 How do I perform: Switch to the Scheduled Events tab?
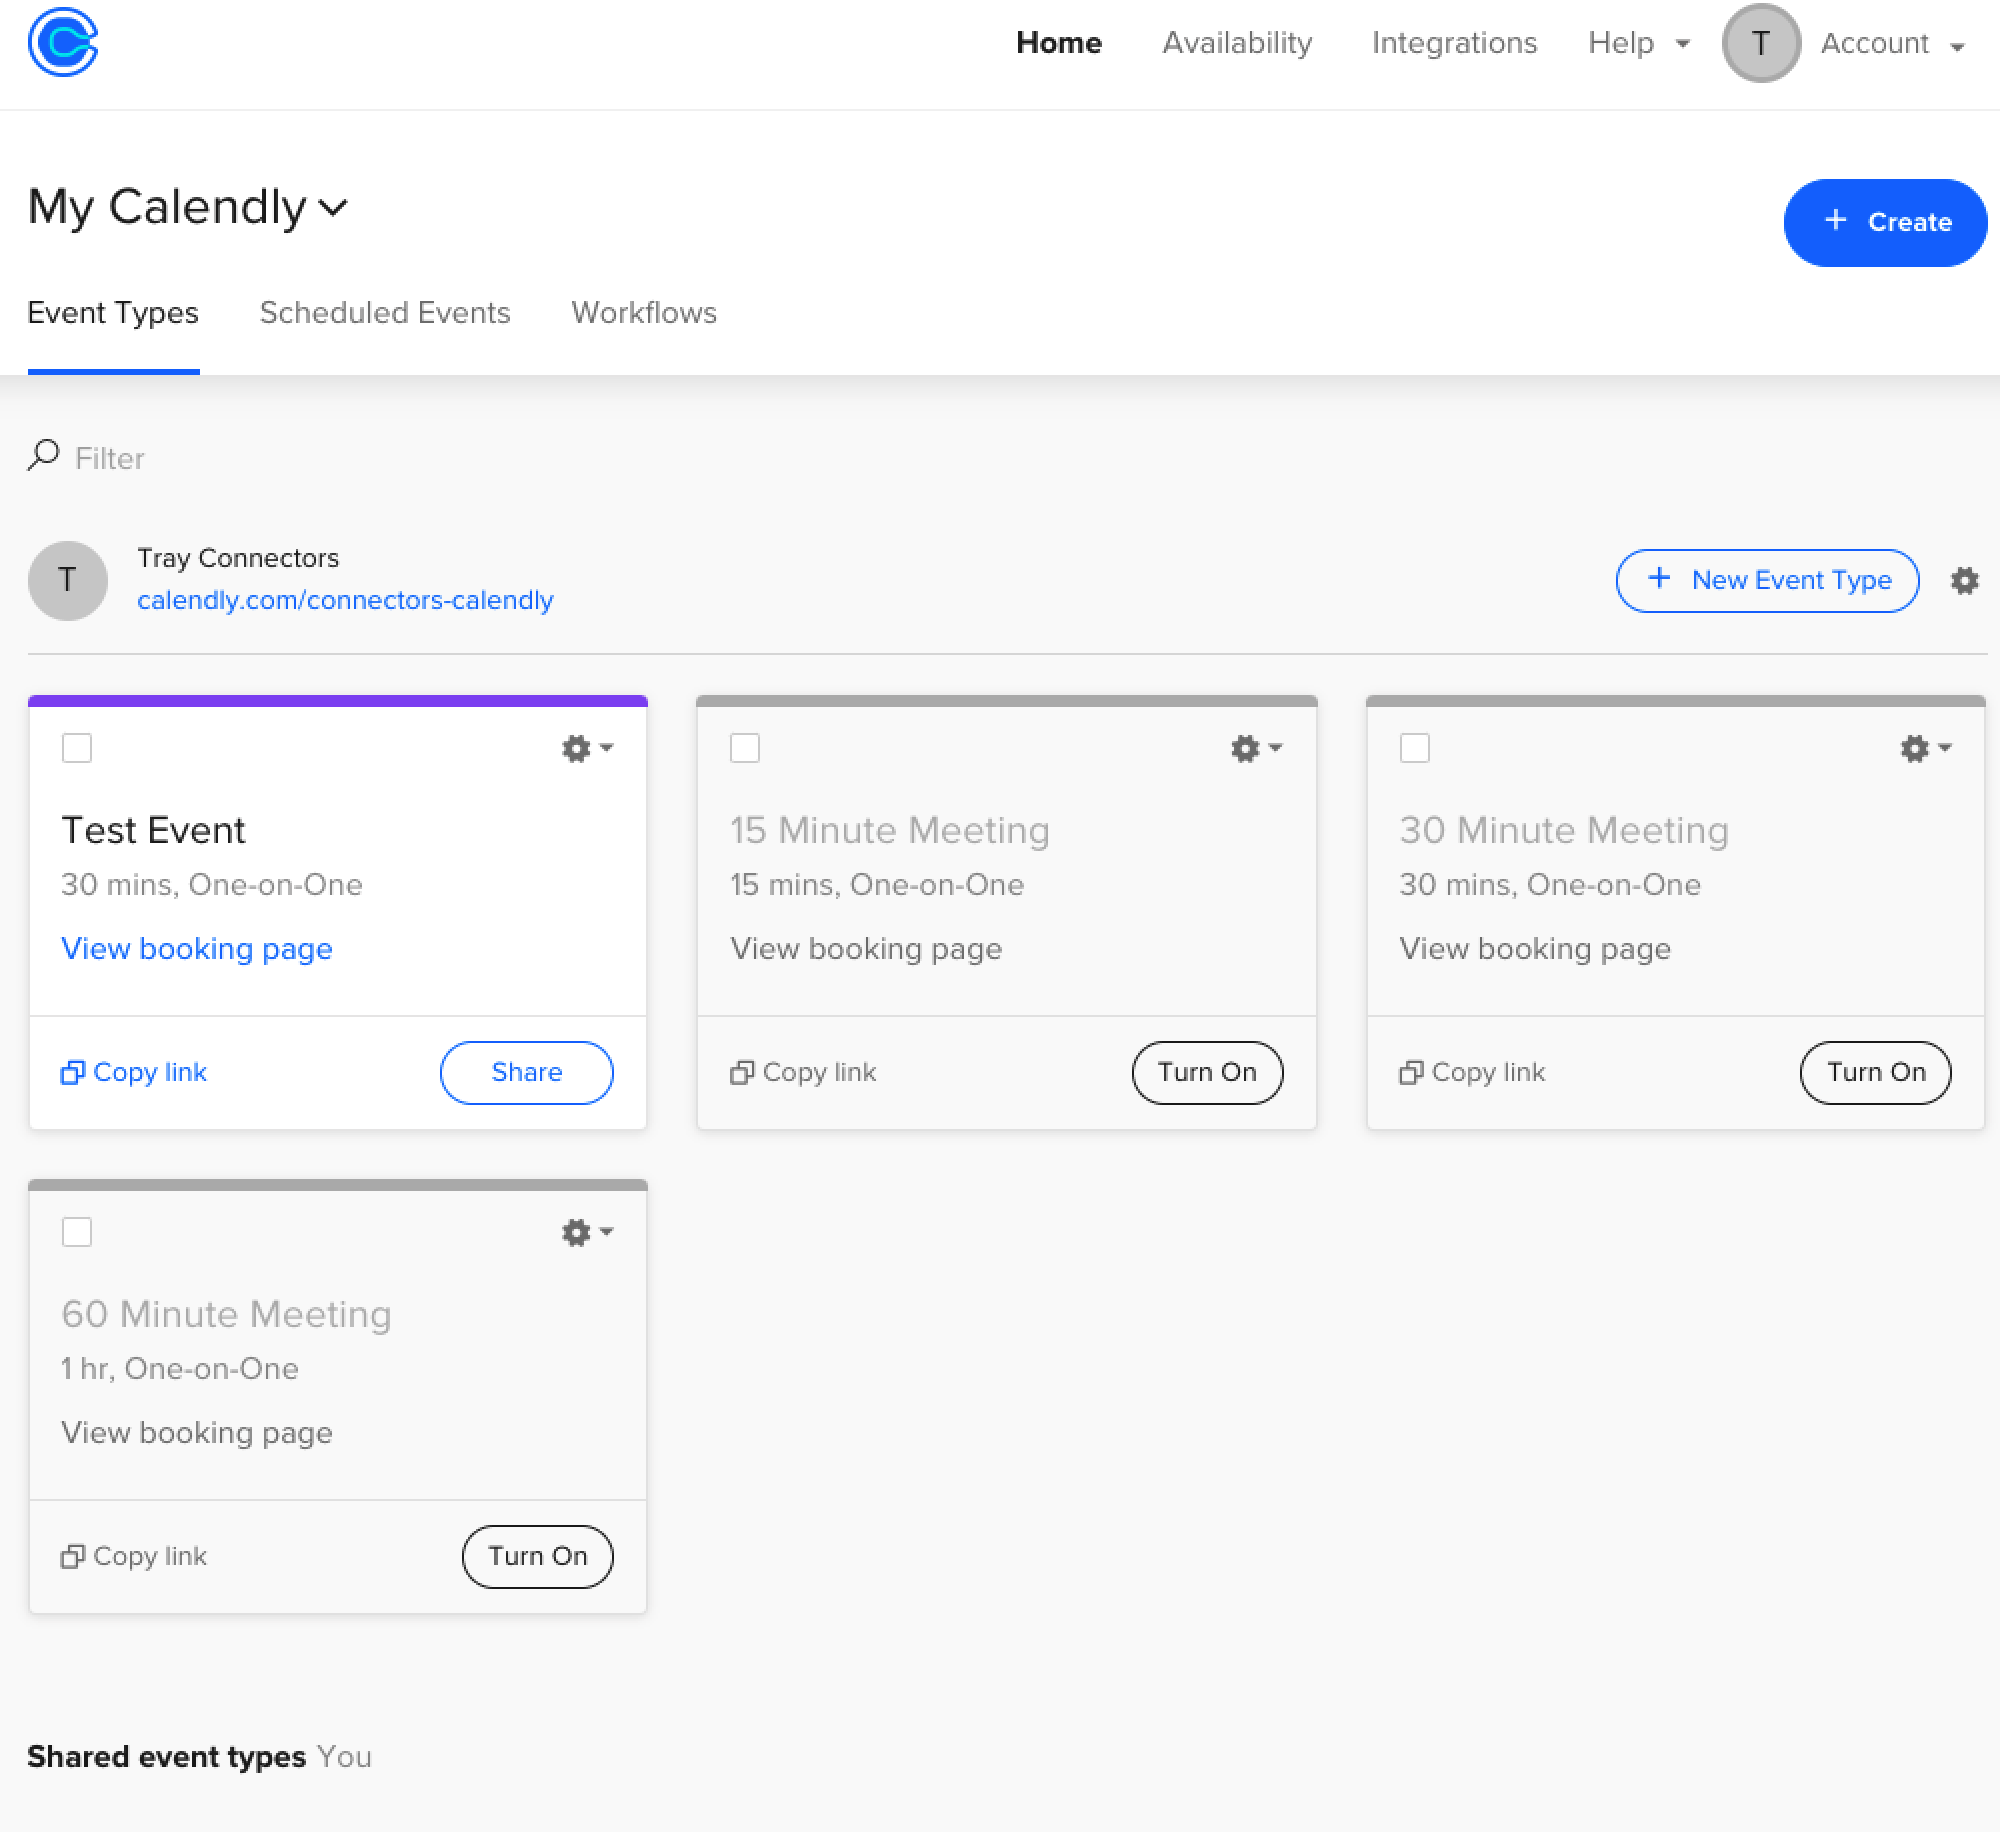click(385, 312)
